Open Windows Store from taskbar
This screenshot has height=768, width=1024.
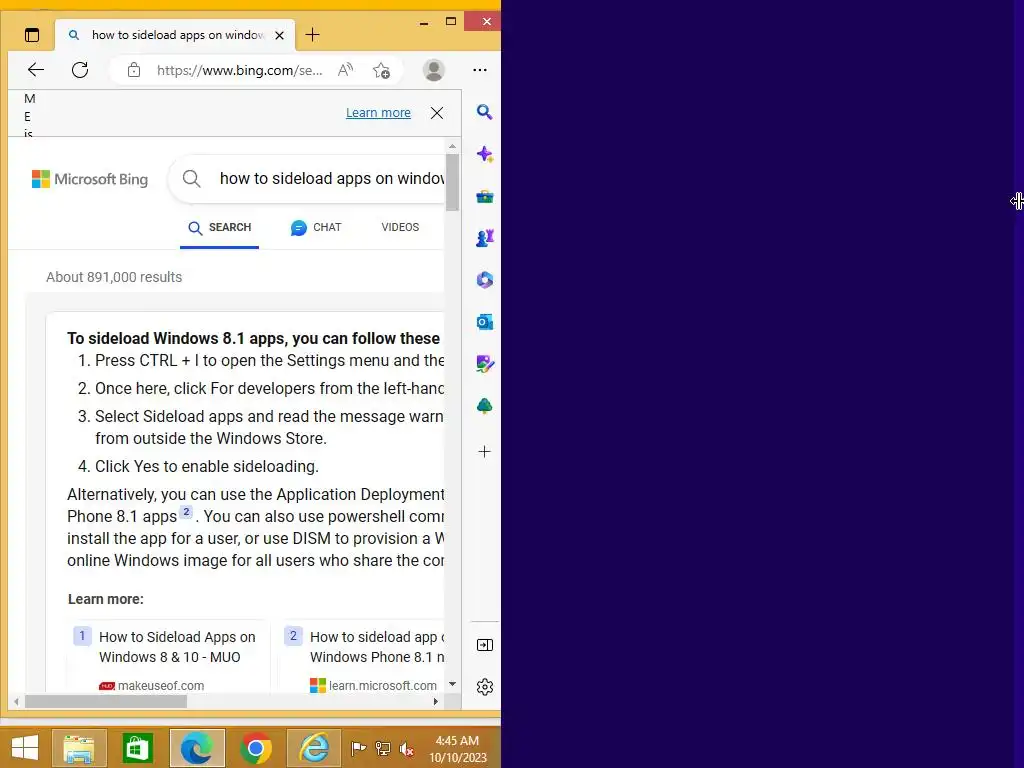click(137, 748)
